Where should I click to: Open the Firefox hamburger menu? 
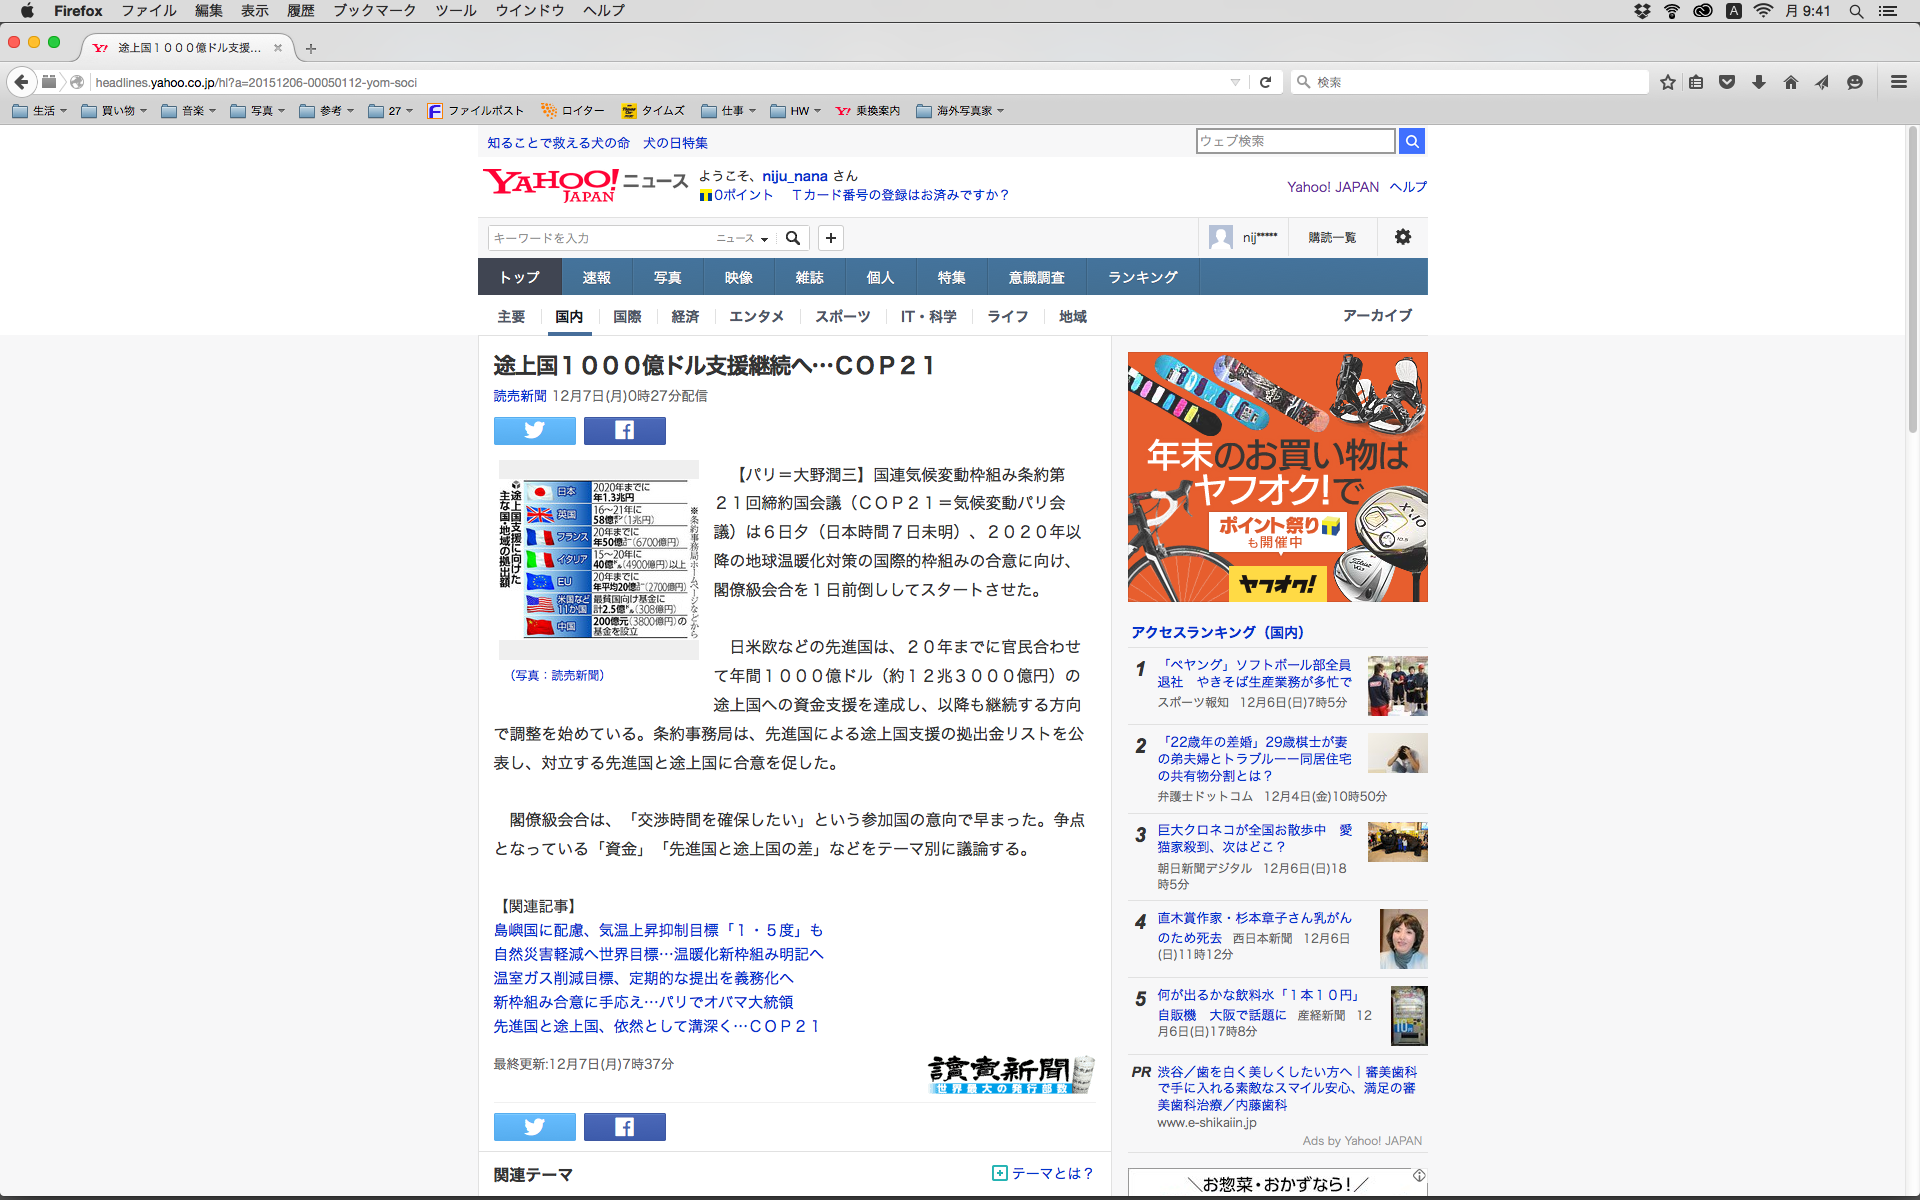coord(1898,82)
